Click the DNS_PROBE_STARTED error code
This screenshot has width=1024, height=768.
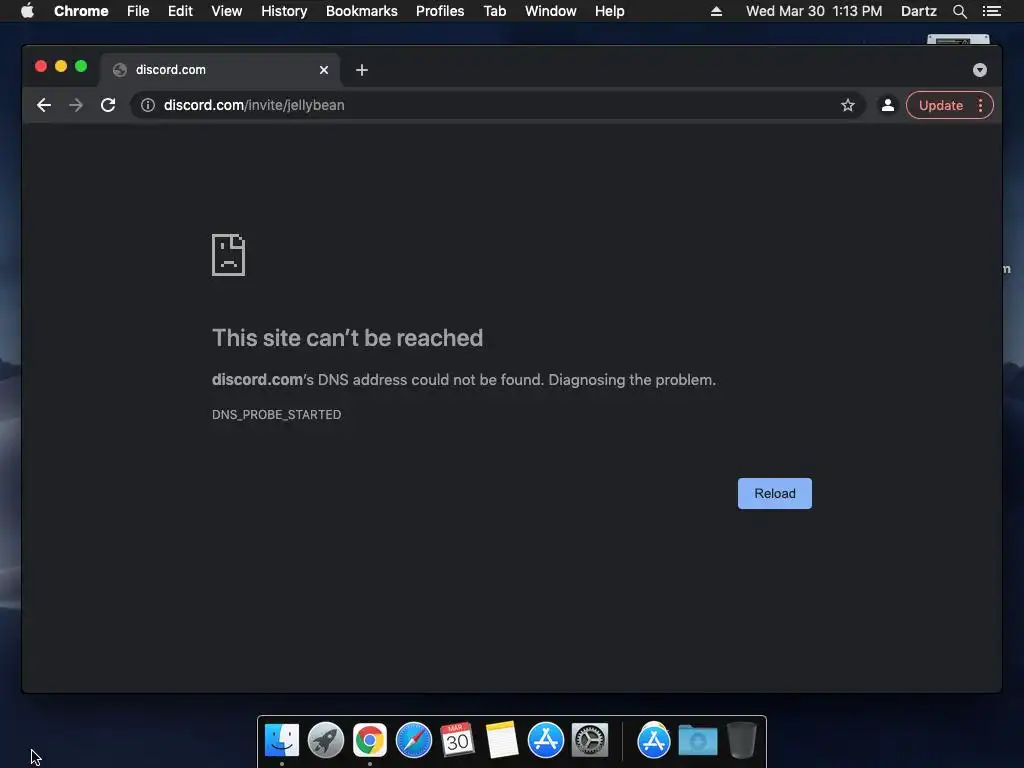click(276, 415)
